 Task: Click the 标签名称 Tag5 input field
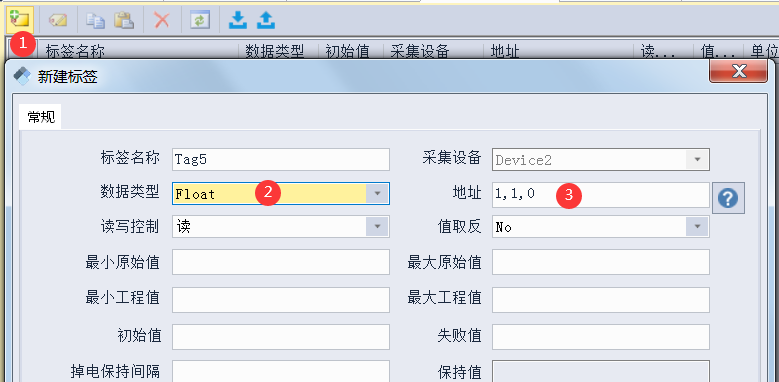click(281, 159)
